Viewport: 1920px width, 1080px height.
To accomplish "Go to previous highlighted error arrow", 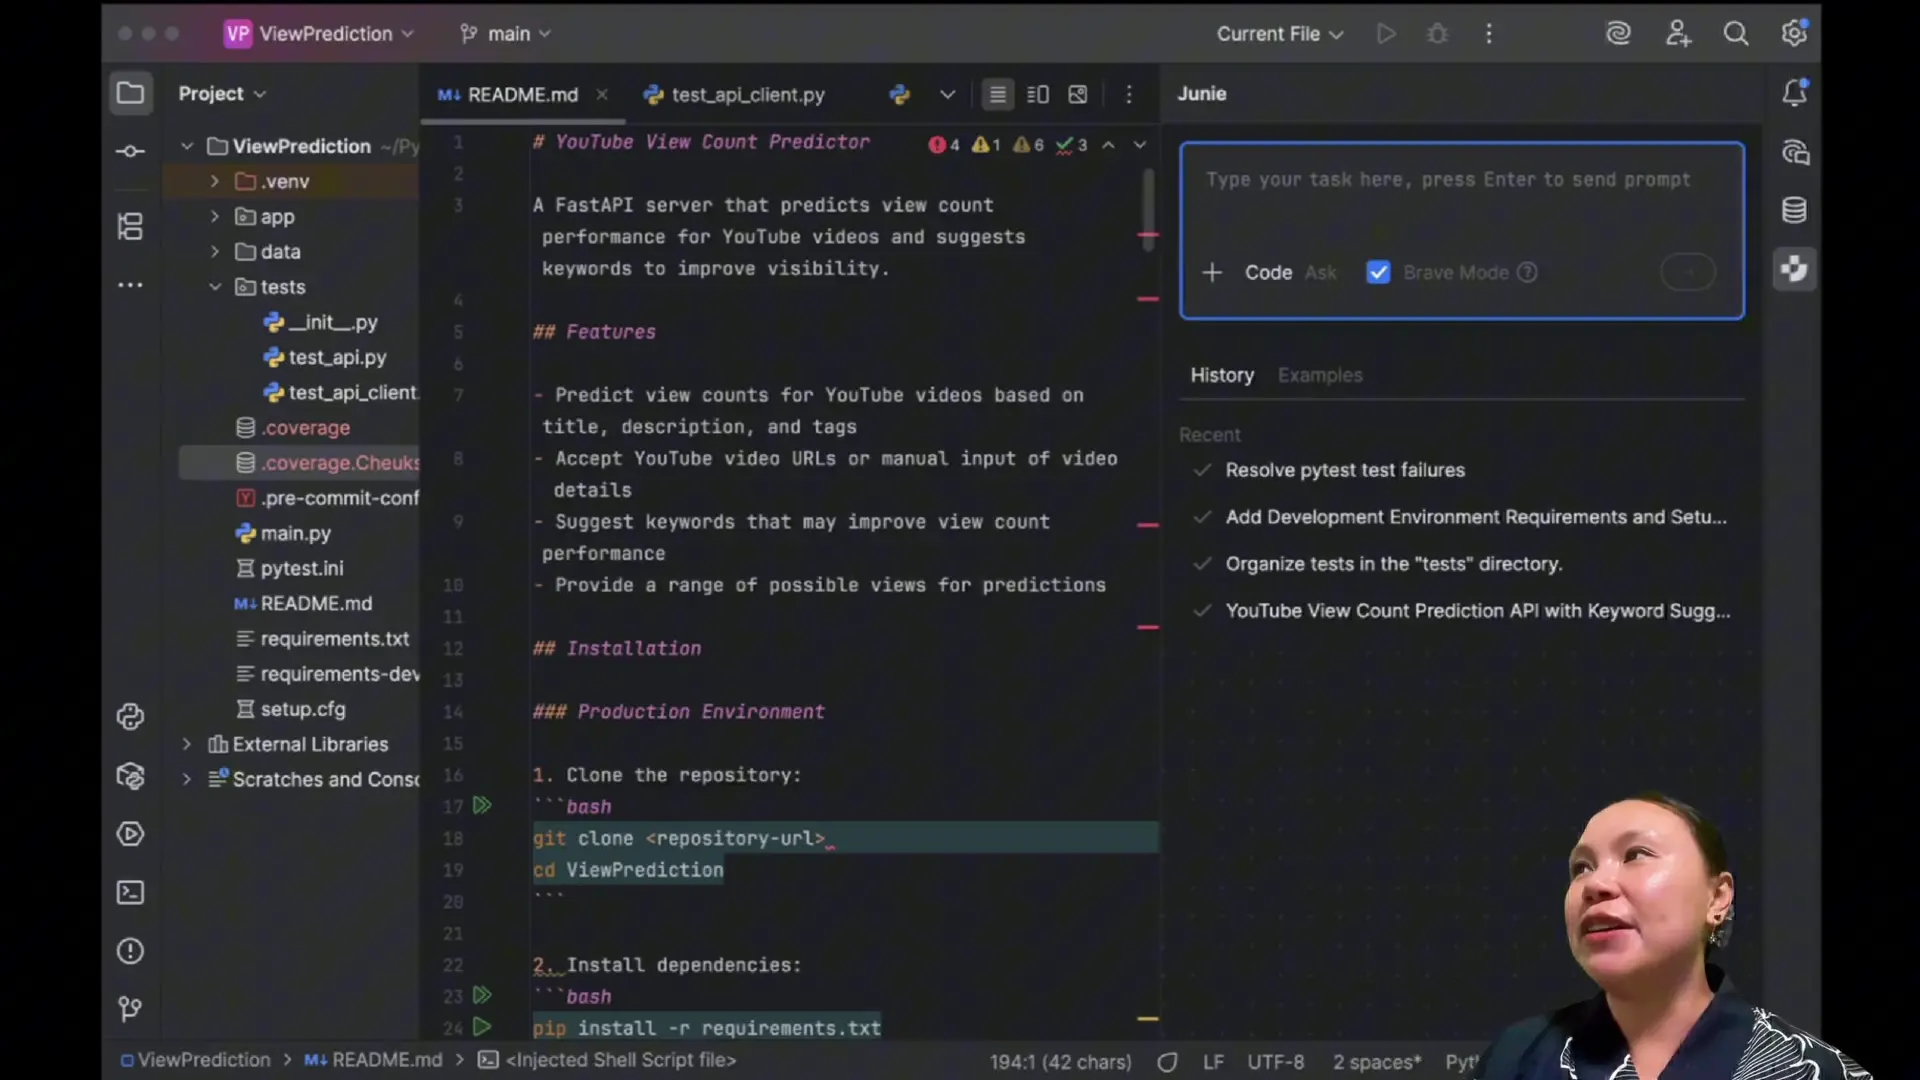I will (x=1109, y=145).
